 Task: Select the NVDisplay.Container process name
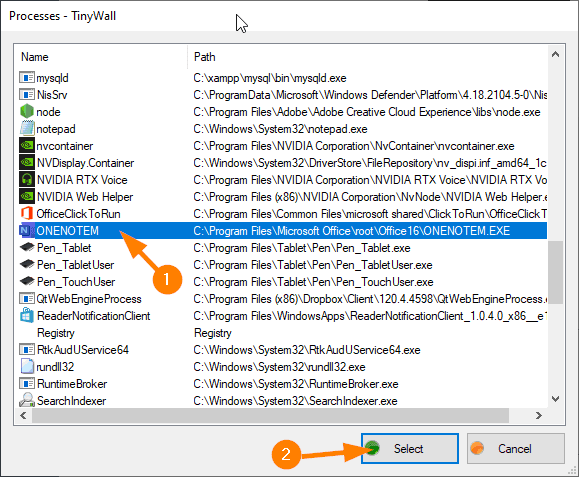[85, 163]
